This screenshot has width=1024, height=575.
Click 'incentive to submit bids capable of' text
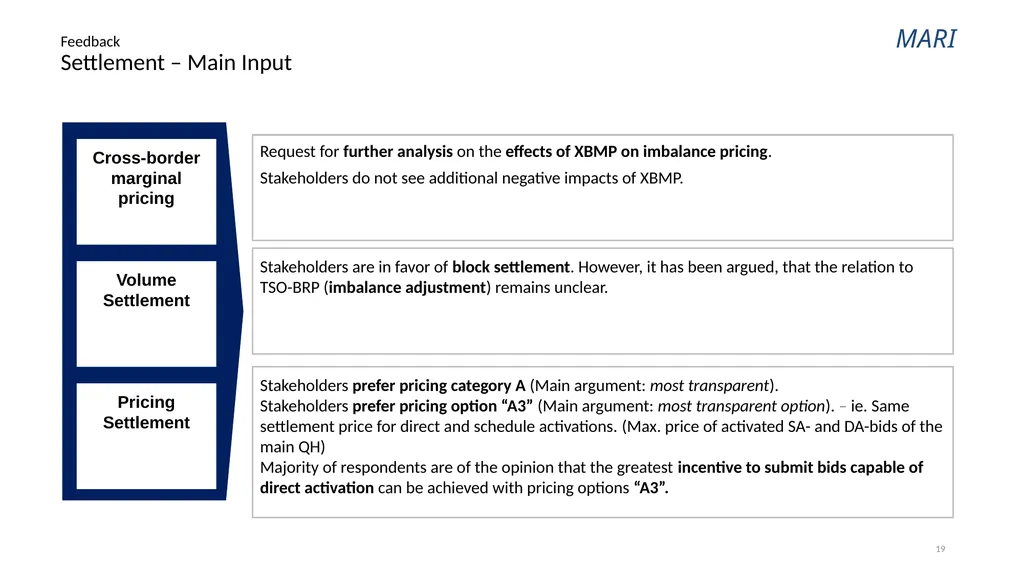(x=800, y=467)
